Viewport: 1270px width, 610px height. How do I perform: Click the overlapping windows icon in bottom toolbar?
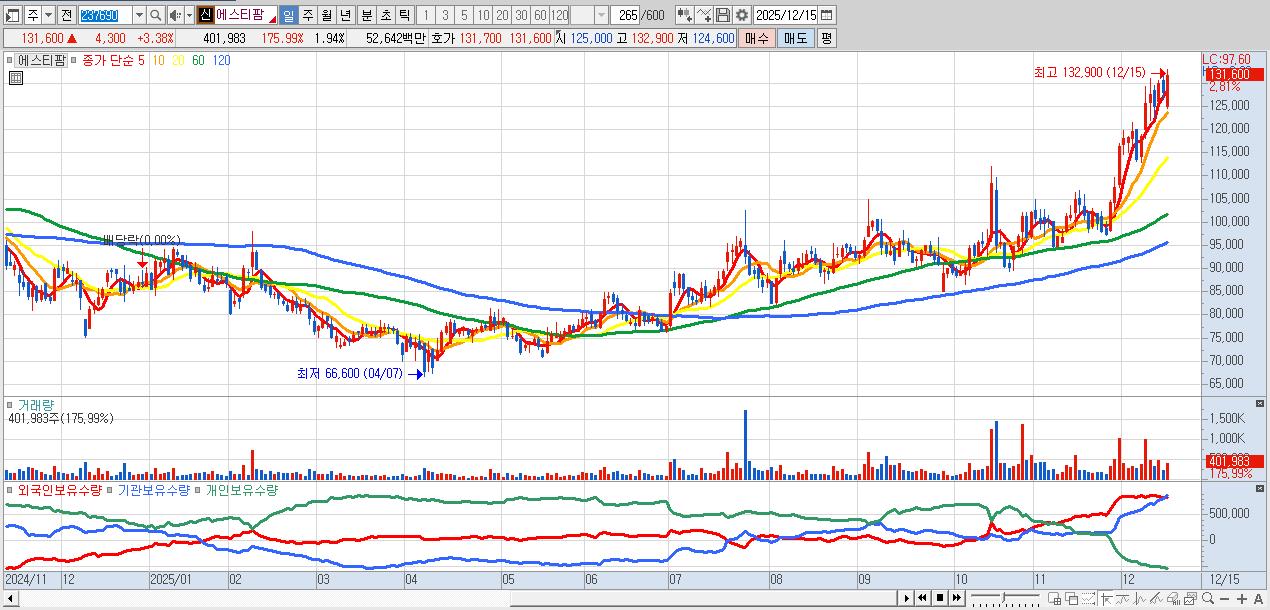[1072, 598]
